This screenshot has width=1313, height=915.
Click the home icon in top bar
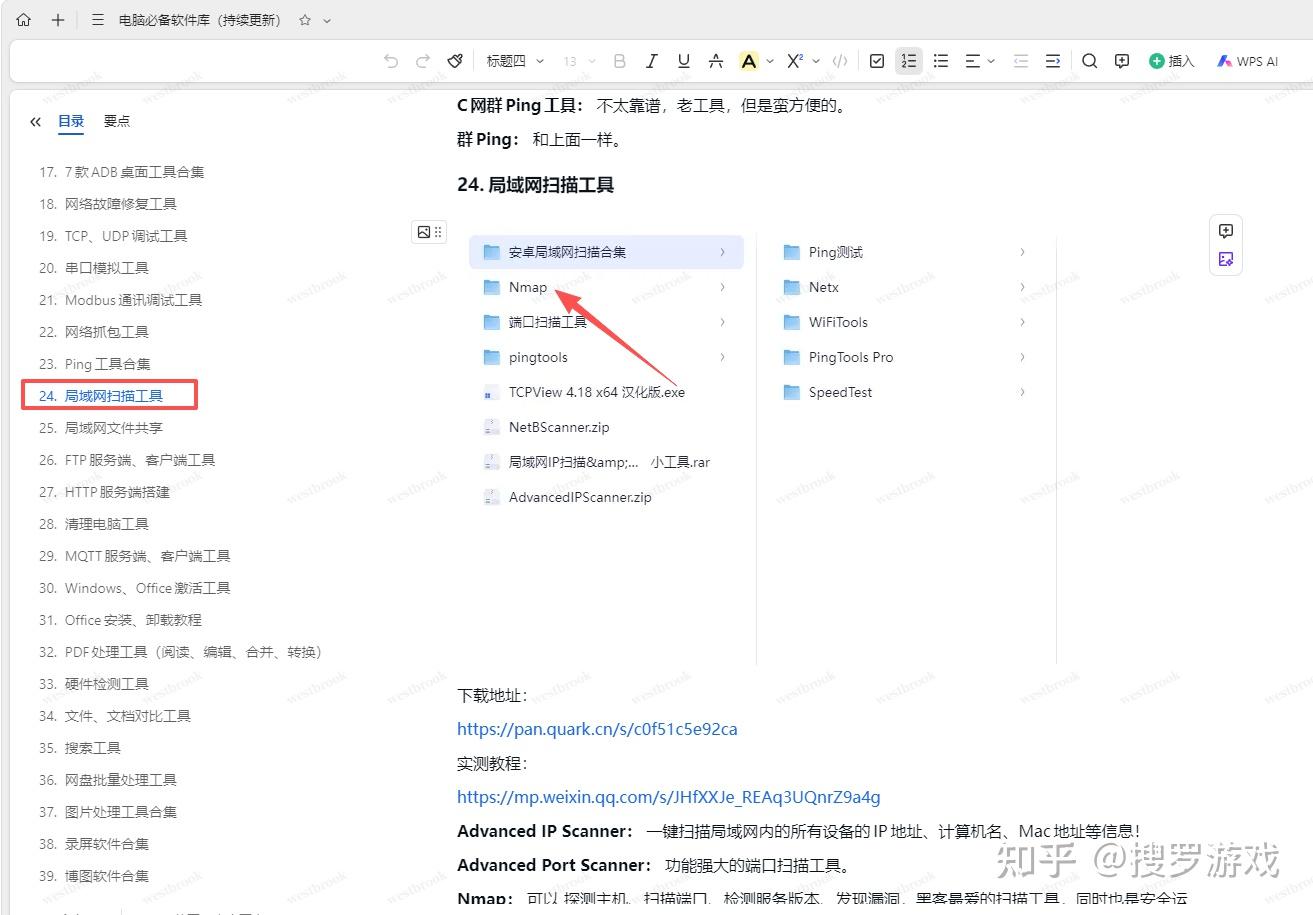[24, 20]
